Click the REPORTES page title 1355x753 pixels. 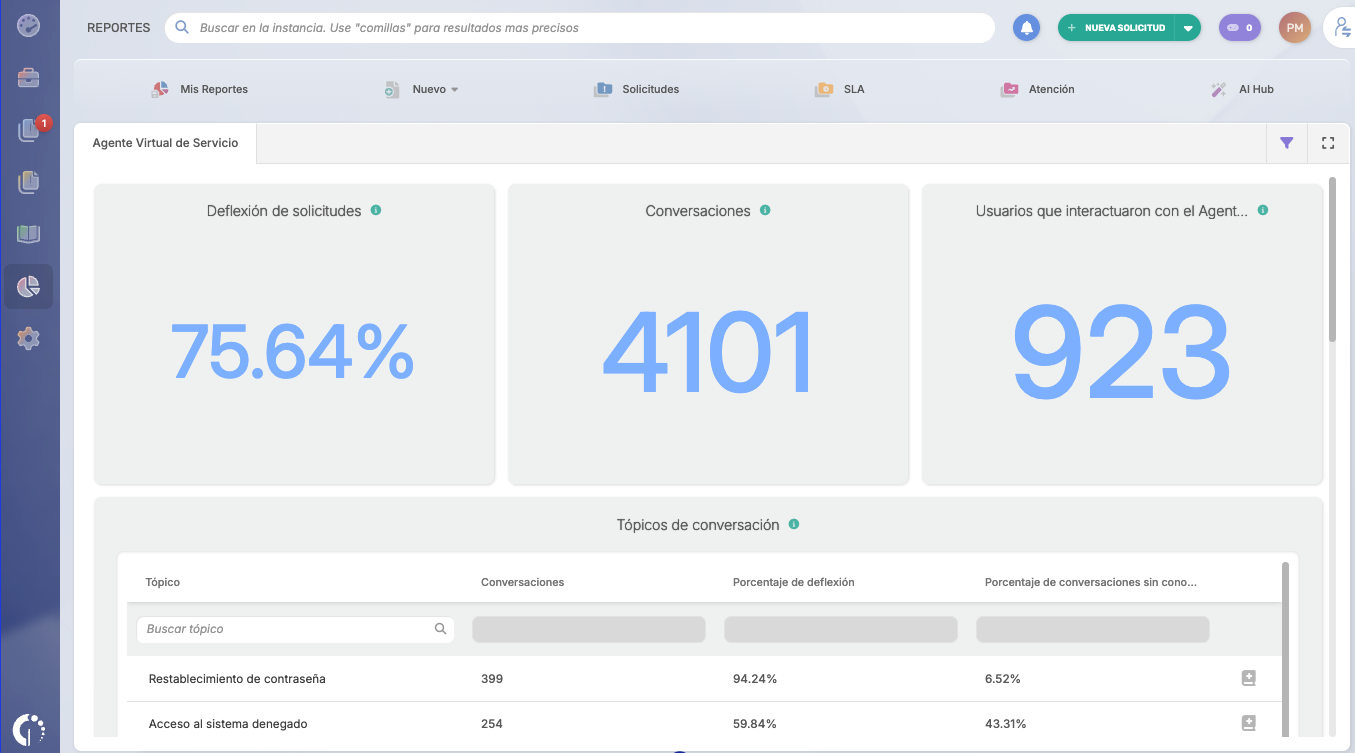(x=119, y=28)
